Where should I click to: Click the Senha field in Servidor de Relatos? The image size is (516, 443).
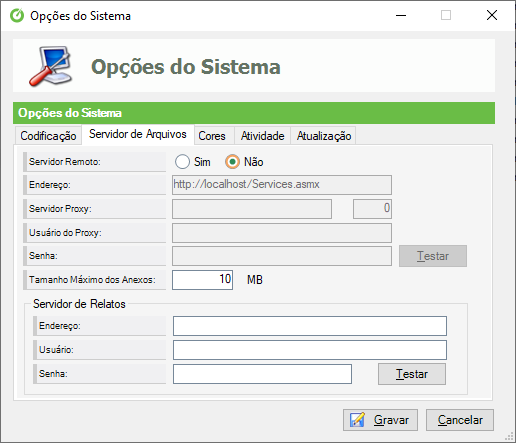tap(262, 374)
